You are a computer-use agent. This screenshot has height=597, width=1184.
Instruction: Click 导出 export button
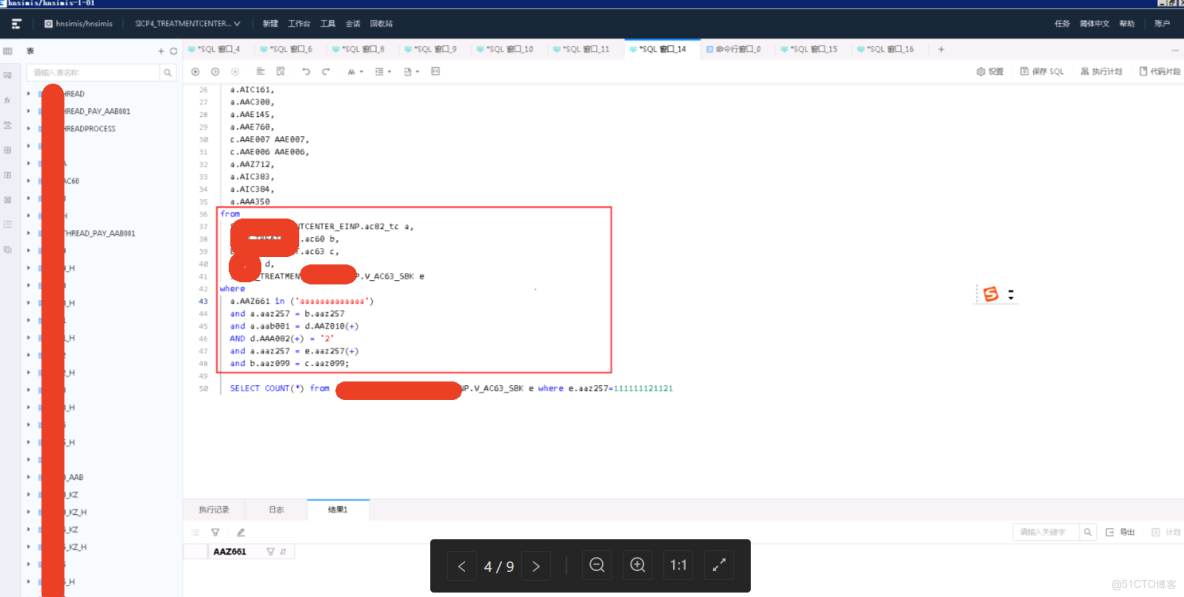click(x=1121, y=532)
